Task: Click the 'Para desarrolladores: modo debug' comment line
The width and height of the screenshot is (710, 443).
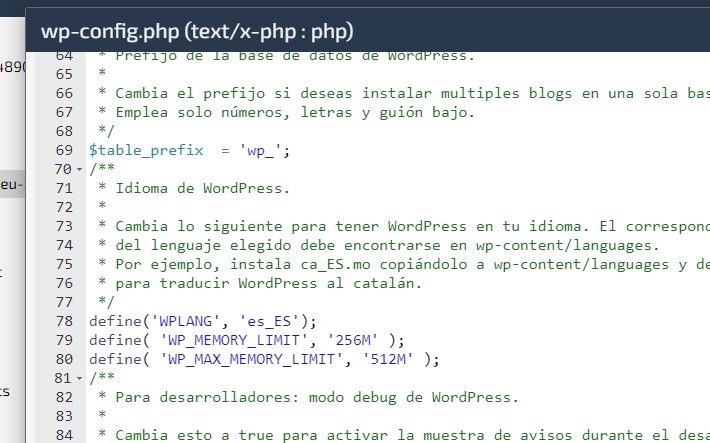Action: pyautogui.click(x=308, y=397)
